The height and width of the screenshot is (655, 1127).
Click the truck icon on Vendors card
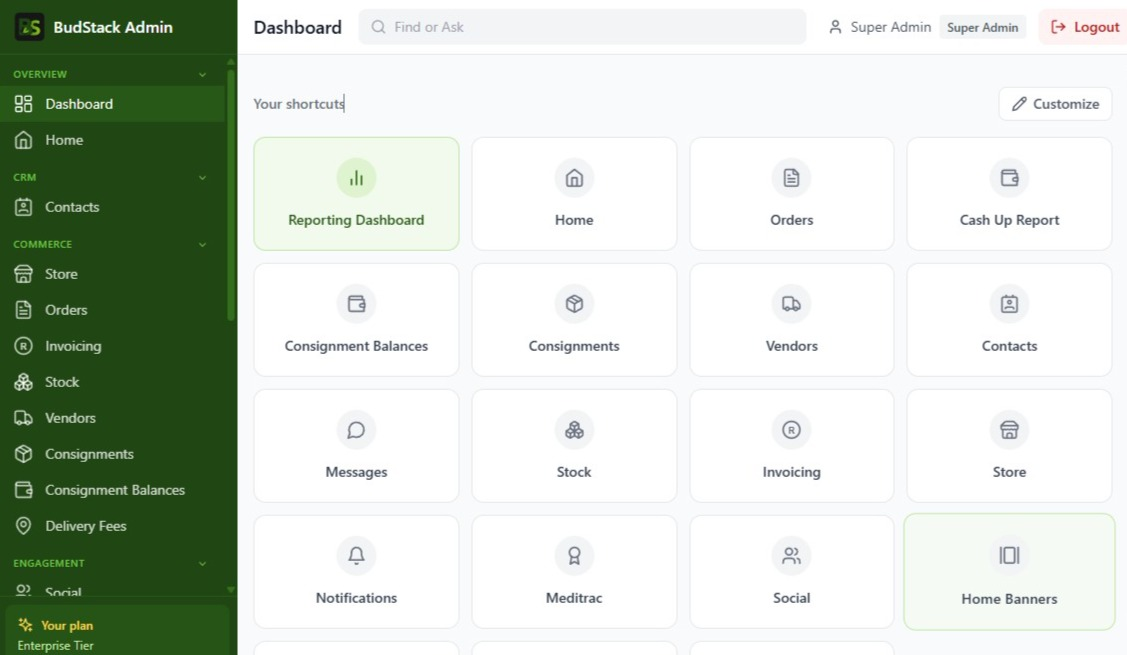[x=791, y=303]
